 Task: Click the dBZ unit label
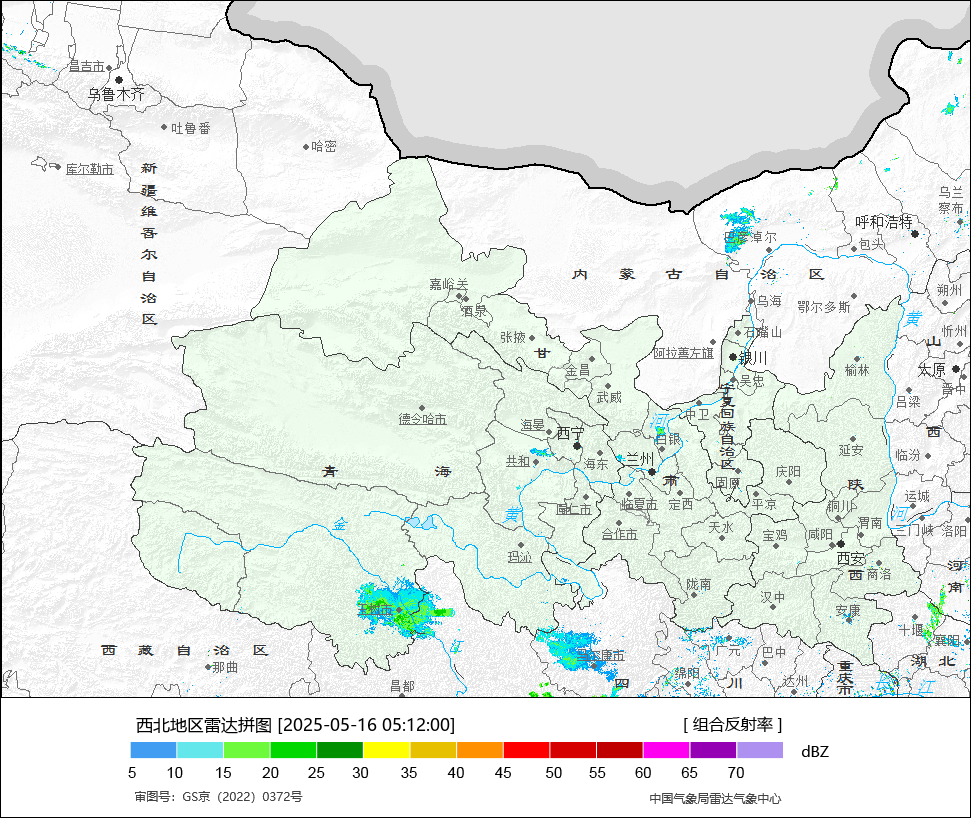point(814,751)
